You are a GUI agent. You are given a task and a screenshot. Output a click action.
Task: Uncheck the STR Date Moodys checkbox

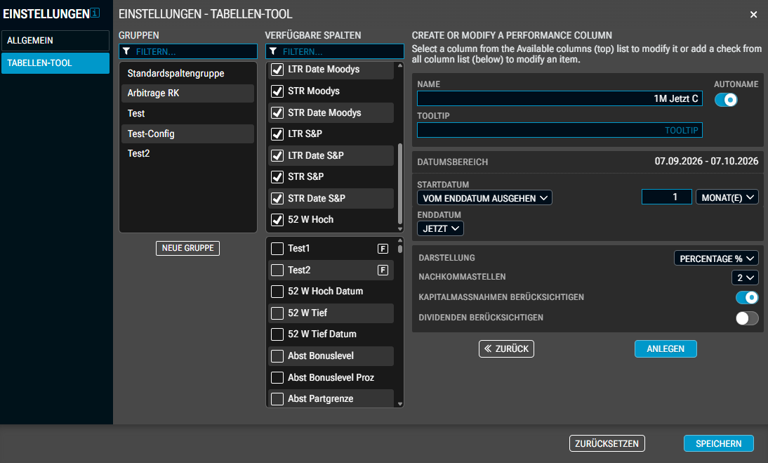277,113
